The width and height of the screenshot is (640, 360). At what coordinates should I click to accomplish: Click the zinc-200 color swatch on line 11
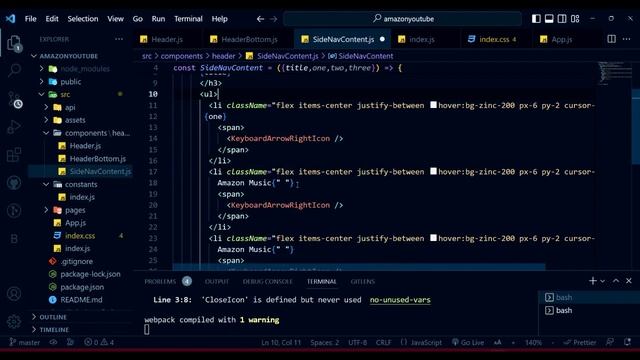click(433, 105)
